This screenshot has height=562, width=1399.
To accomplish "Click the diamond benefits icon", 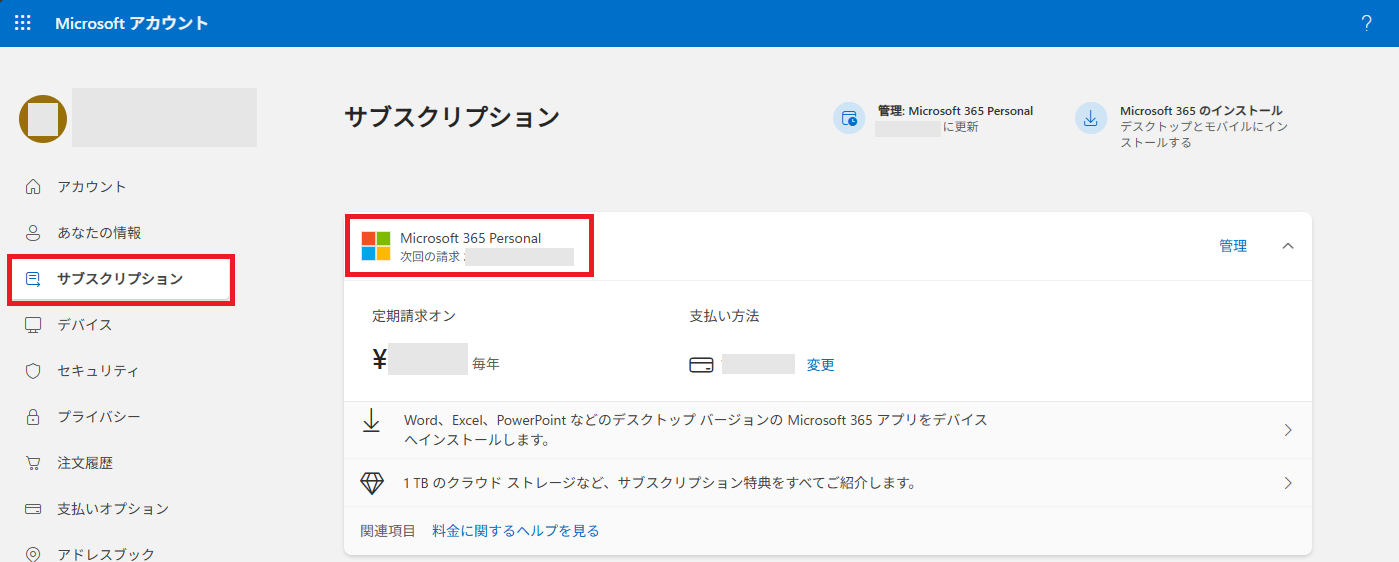I will (372, 483).
